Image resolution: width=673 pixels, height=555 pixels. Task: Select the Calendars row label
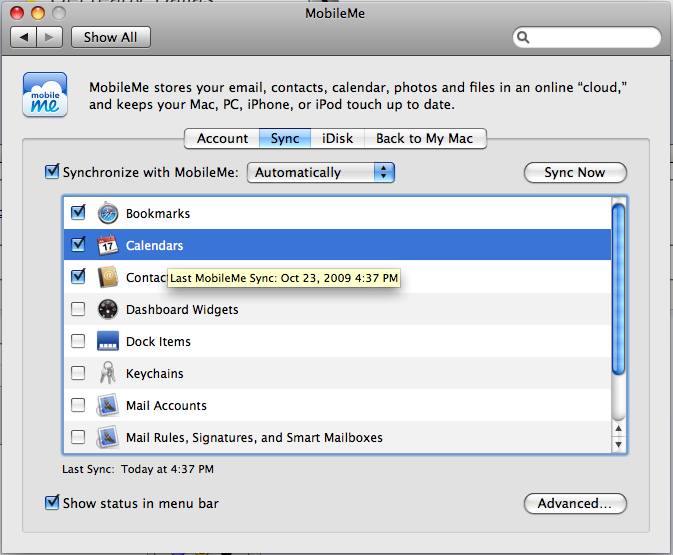click(155, 246)
